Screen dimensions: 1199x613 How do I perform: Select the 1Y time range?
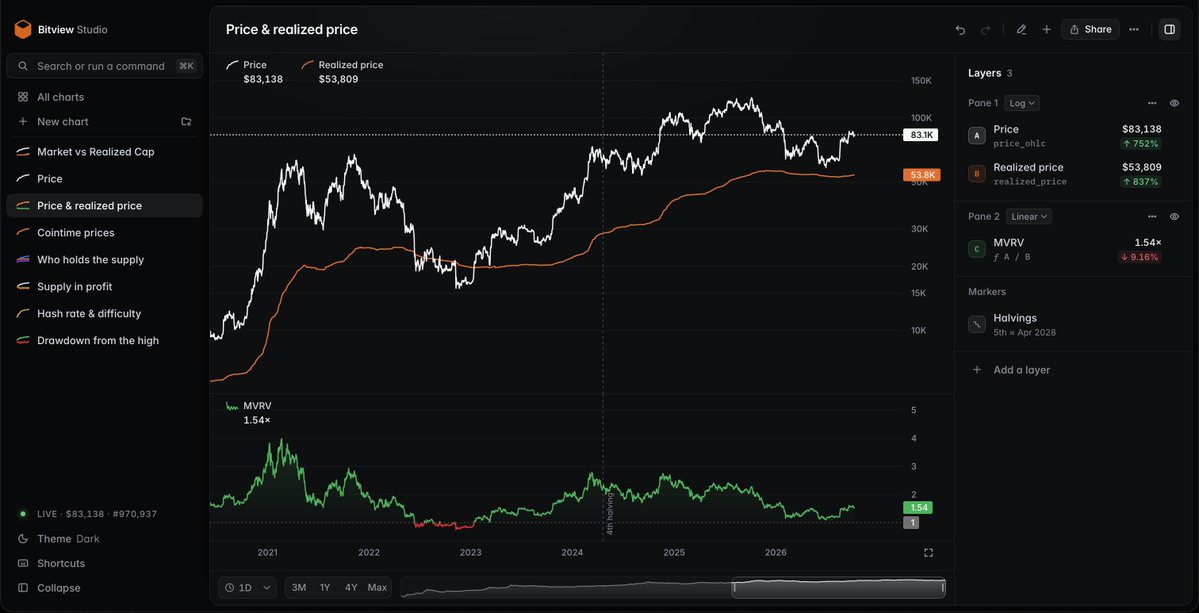pos(325,588)
